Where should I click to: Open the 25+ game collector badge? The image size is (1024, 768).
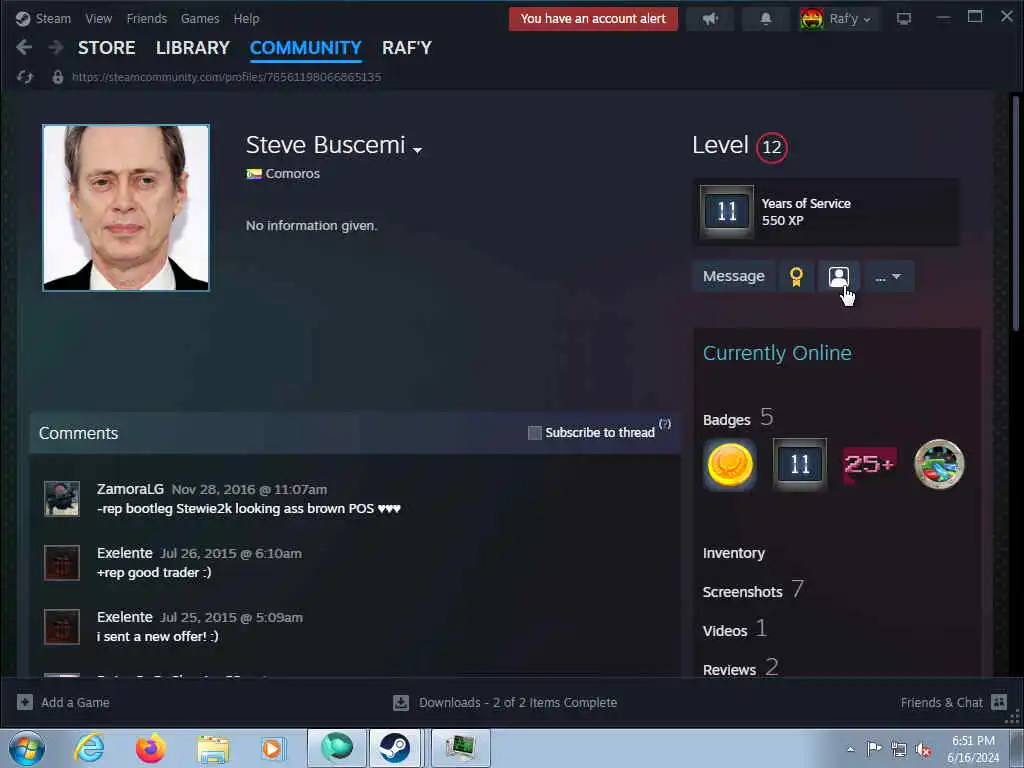869,464
